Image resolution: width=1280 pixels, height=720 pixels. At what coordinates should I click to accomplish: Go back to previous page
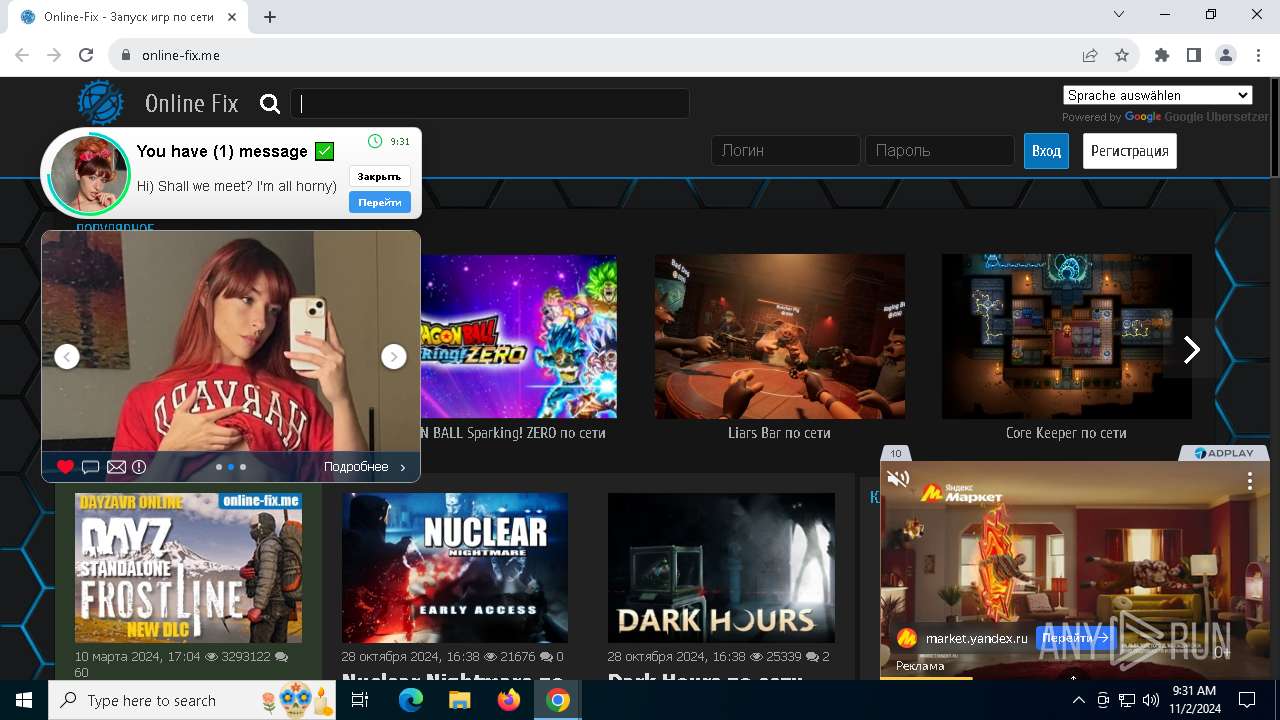point(23,55)
